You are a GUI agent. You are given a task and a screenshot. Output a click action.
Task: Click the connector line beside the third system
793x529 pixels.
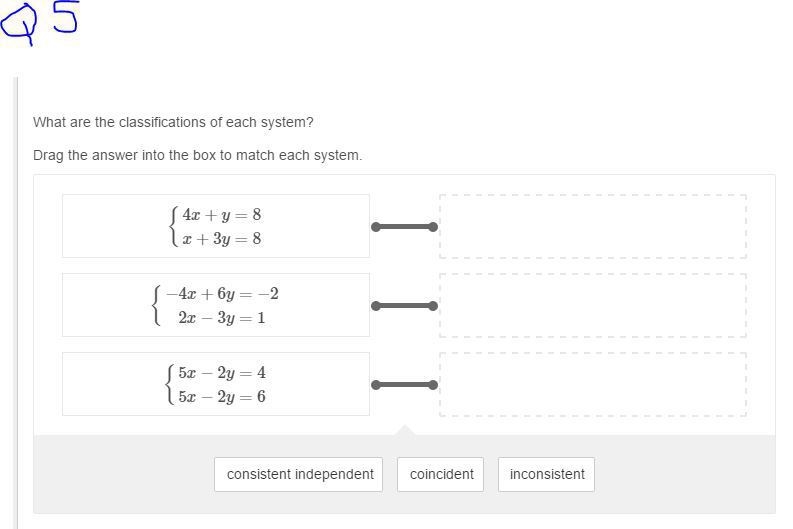coord(405,385)
